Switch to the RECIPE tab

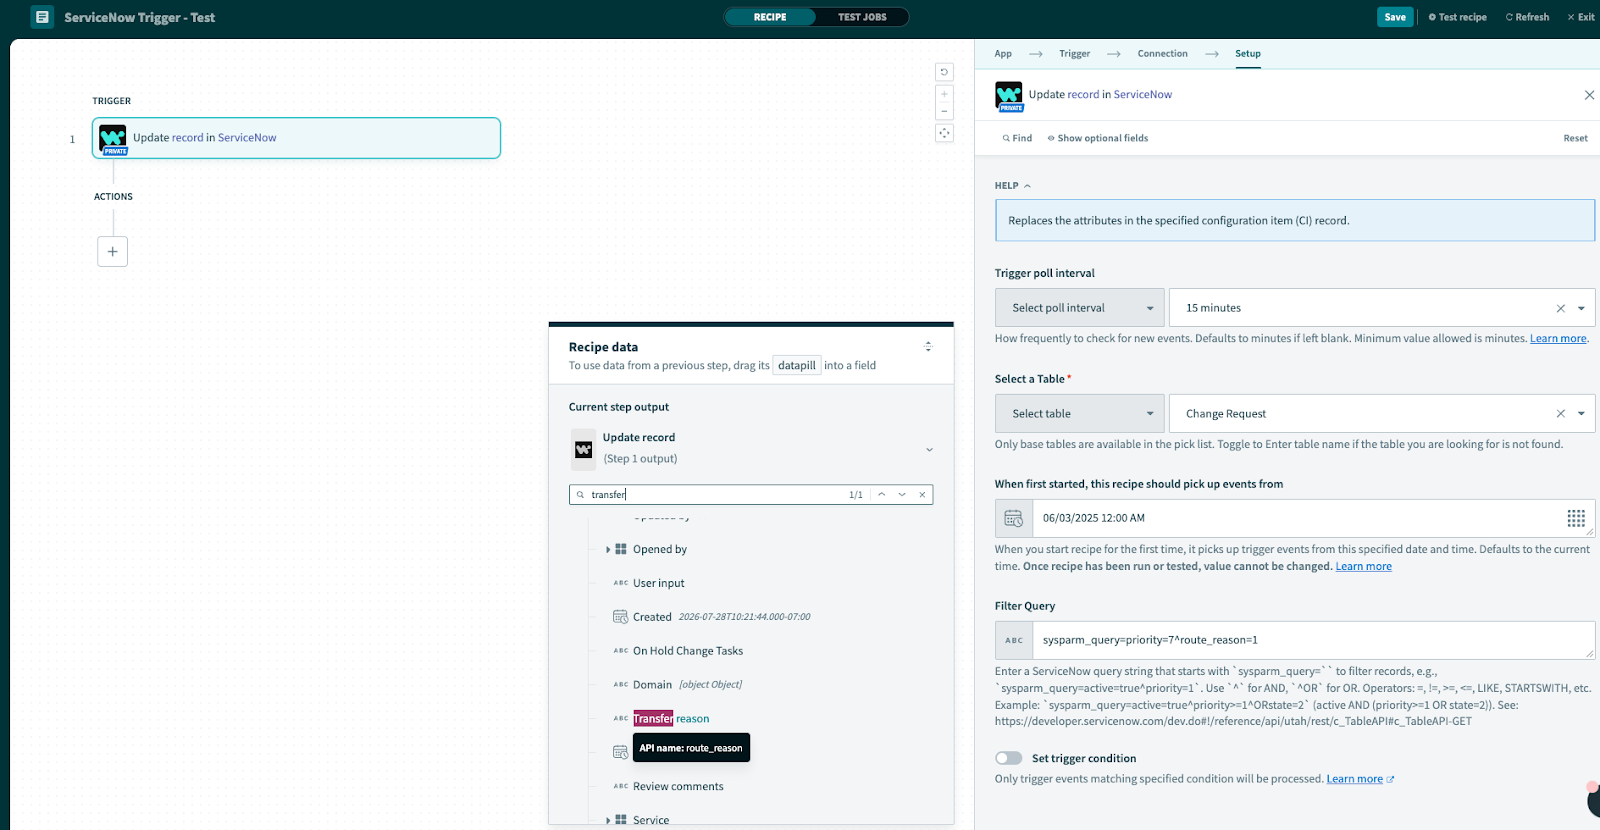point(770,17)
